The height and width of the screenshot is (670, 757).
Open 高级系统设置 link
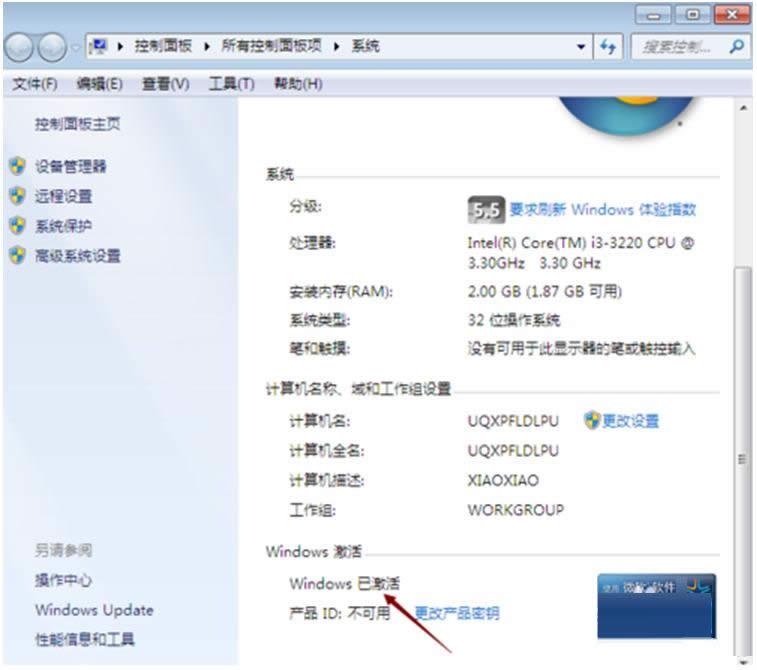pos(77,255)
